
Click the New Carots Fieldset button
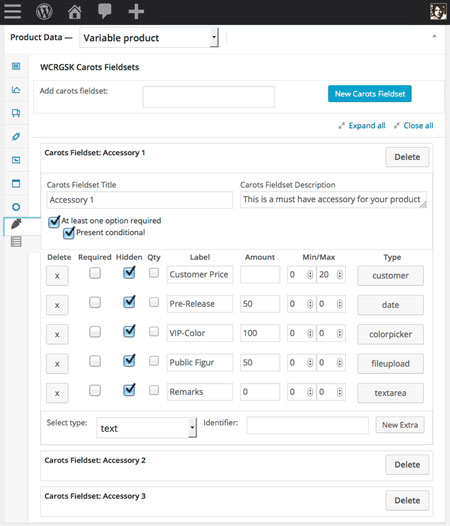pyautogui.click(x=370, y=94)
